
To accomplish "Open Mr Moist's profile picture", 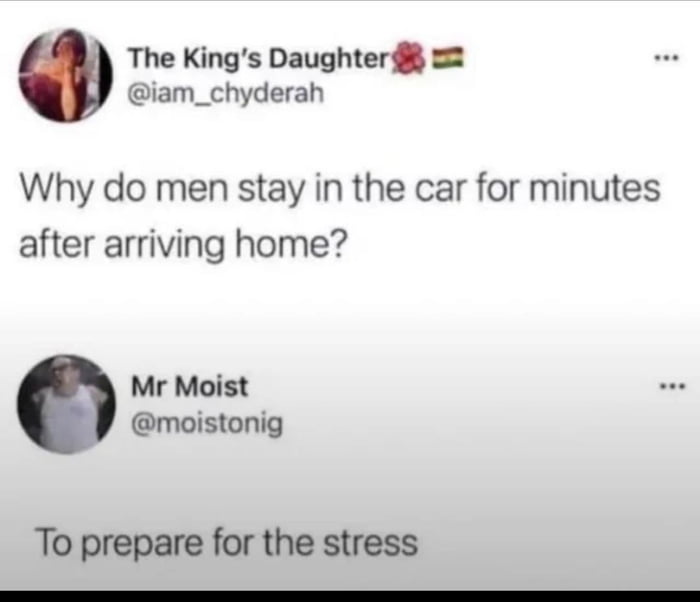I will click(x=67, y=404).
